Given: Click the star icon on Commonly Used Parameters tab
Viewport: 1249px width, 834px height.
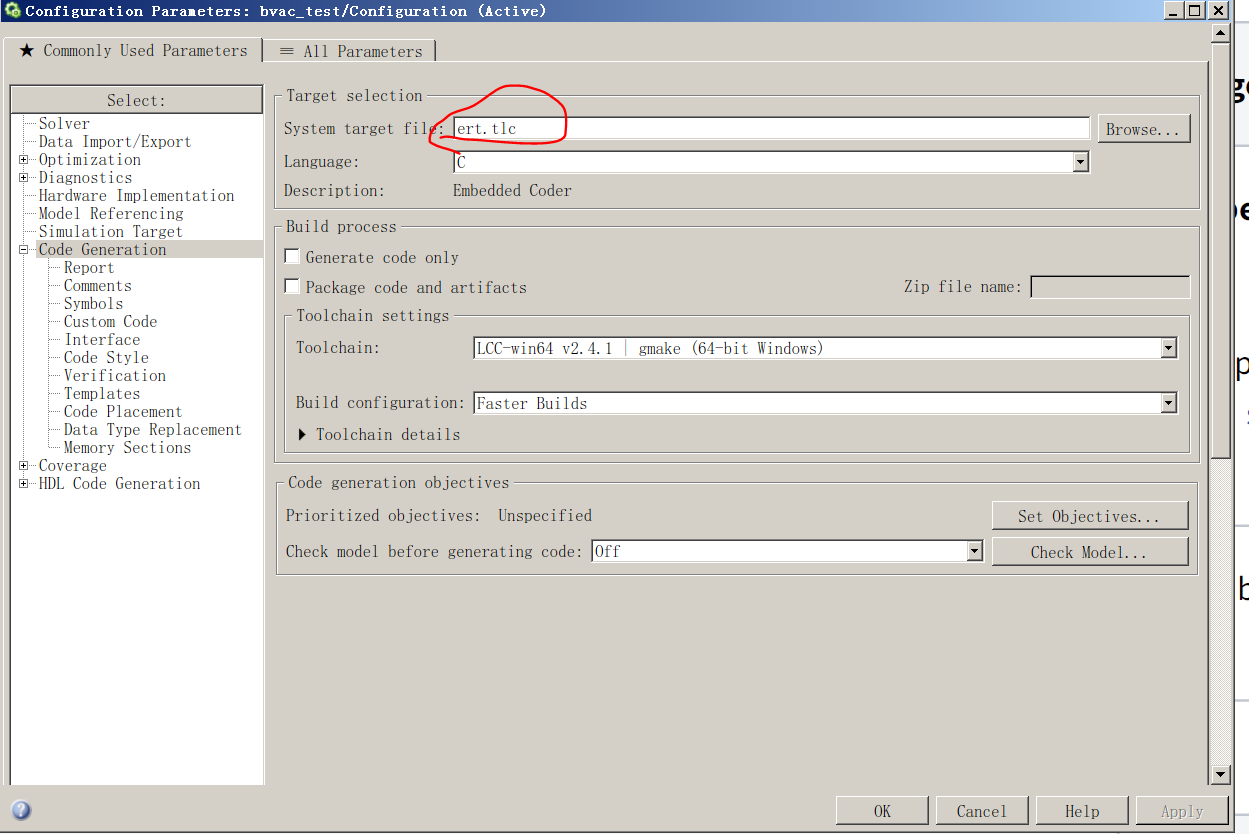Looking at the screenshot, I should point(24,50).
